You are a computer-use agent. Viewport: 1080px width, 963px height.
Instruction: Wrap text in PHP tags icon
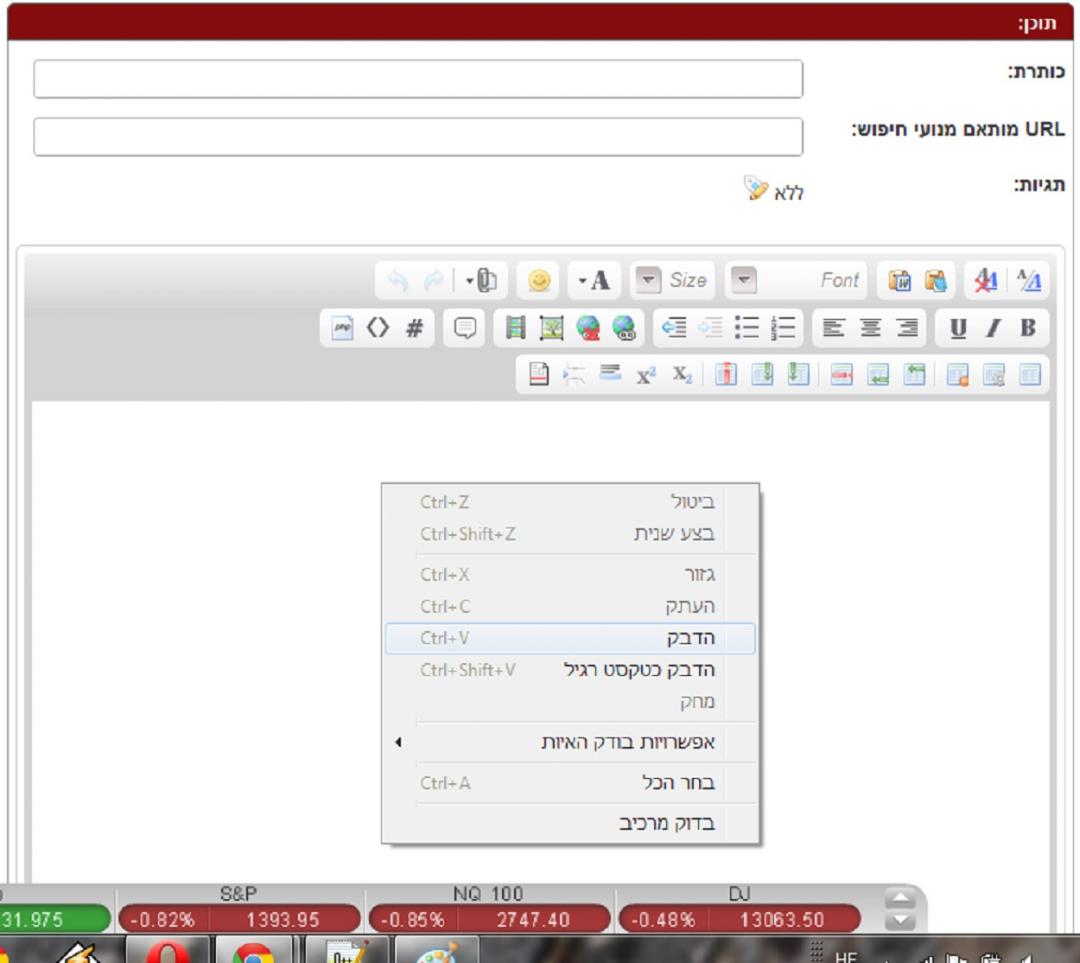click(x=342, y=328)
